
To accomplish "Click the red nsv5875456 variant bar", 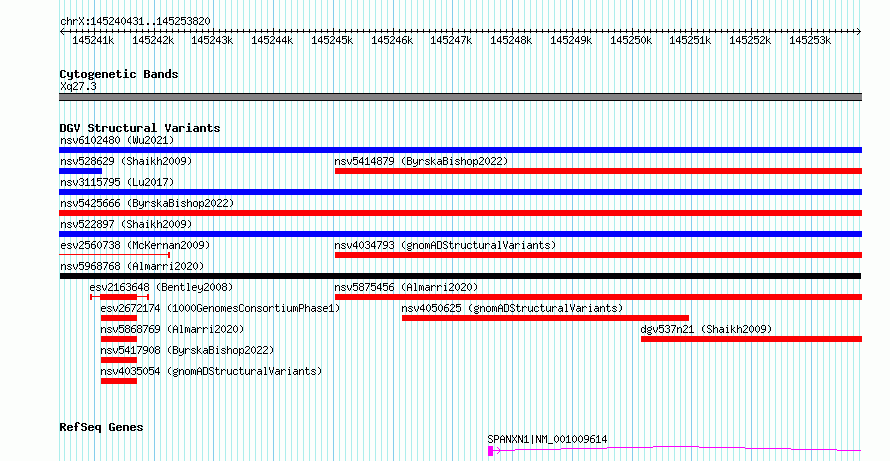I will click(598, 297).
